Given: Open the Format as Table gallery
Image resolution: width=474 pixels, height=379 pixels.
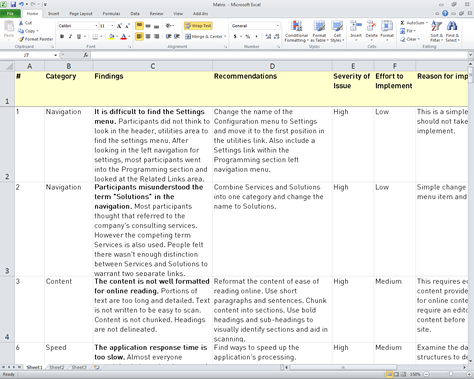Looking at the screenshot, I should point(319,31).
